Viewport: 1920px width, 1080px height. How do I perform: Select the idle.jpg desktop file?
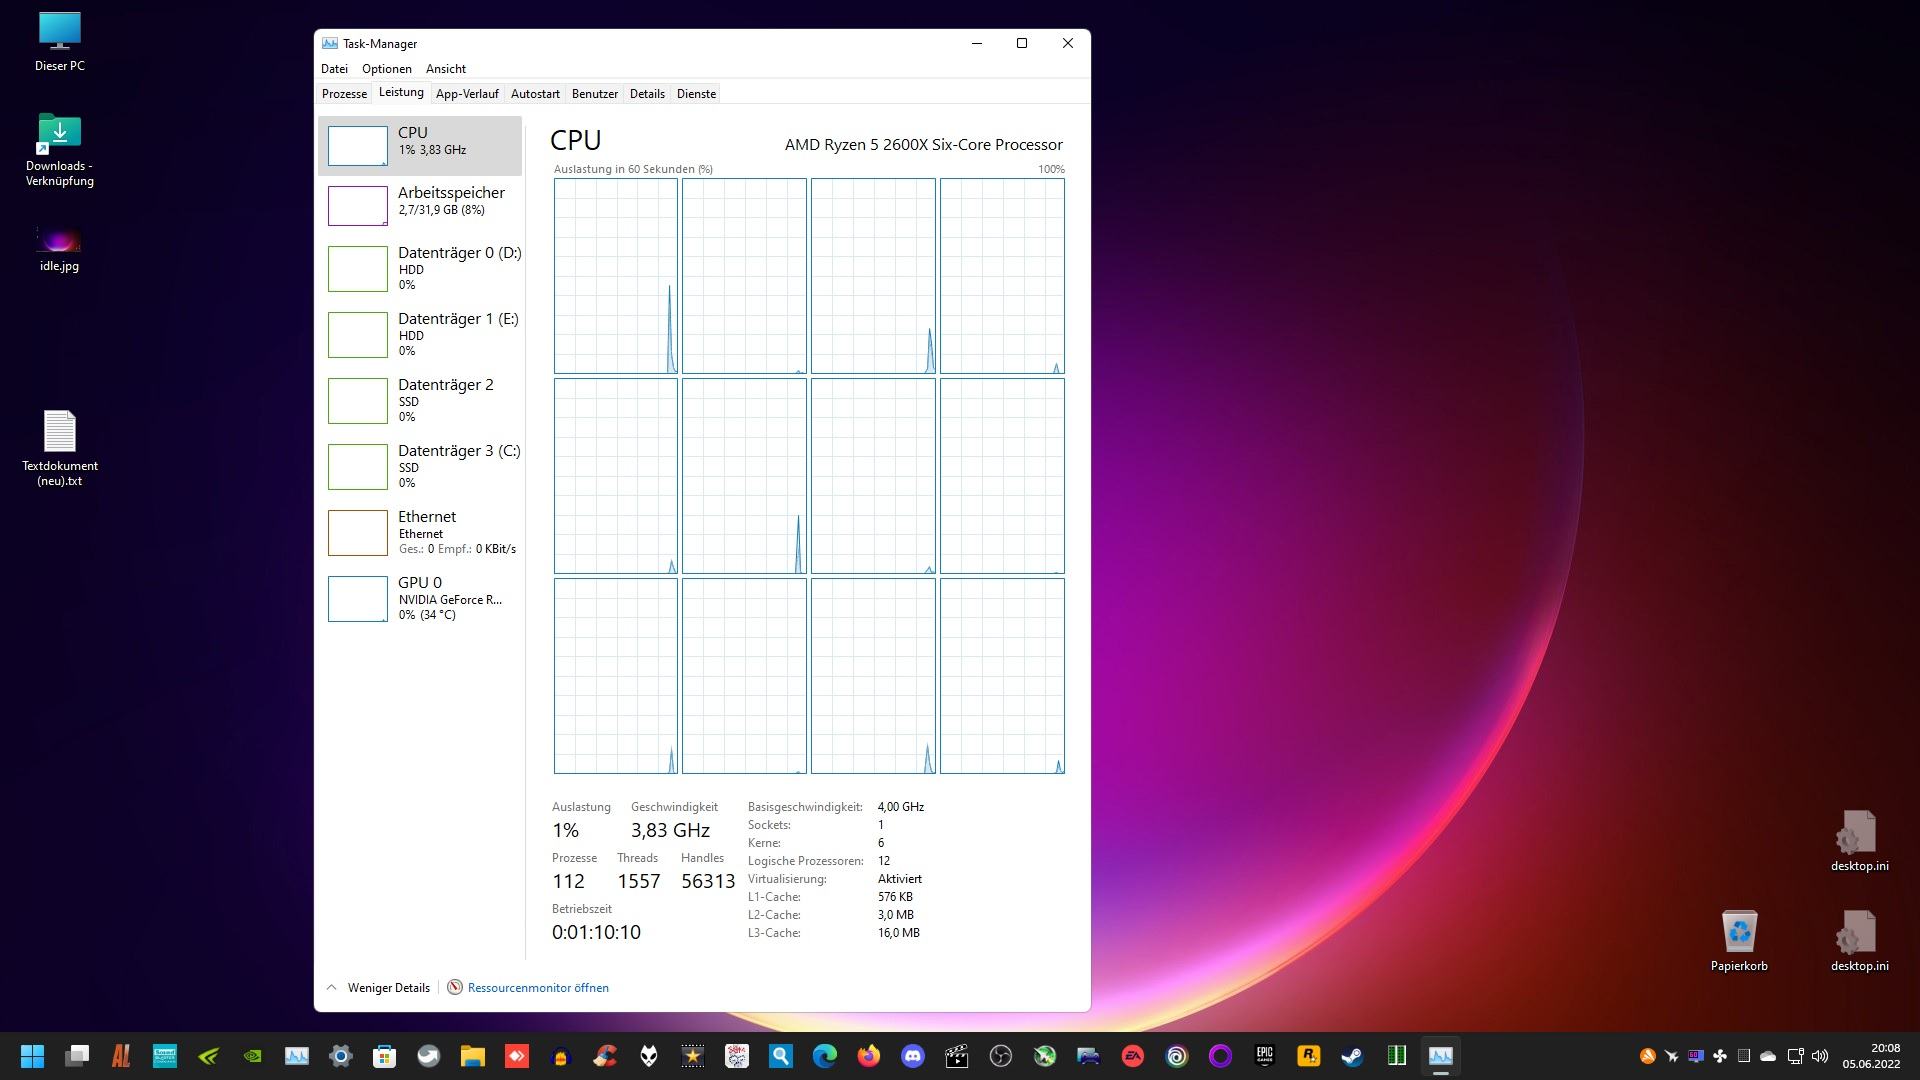tap(60, 248)
